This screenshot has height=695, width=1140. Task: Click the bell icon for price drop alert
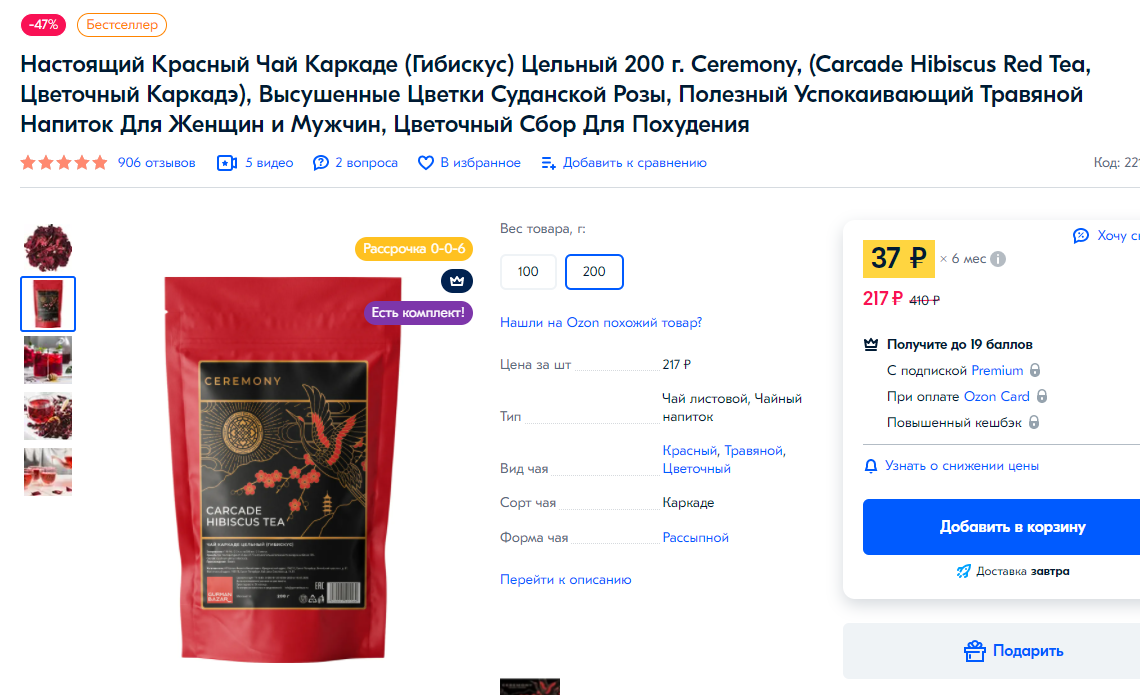pyautogui.click(x=870, y=466)
